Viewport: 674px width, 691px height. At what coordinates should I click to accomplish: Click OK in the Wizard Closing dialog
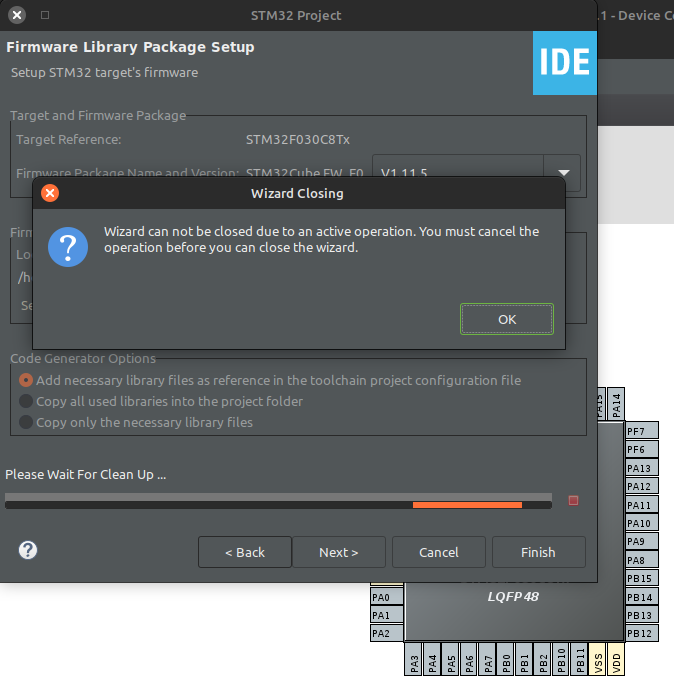pyautogui.click(x=506, y=319)
